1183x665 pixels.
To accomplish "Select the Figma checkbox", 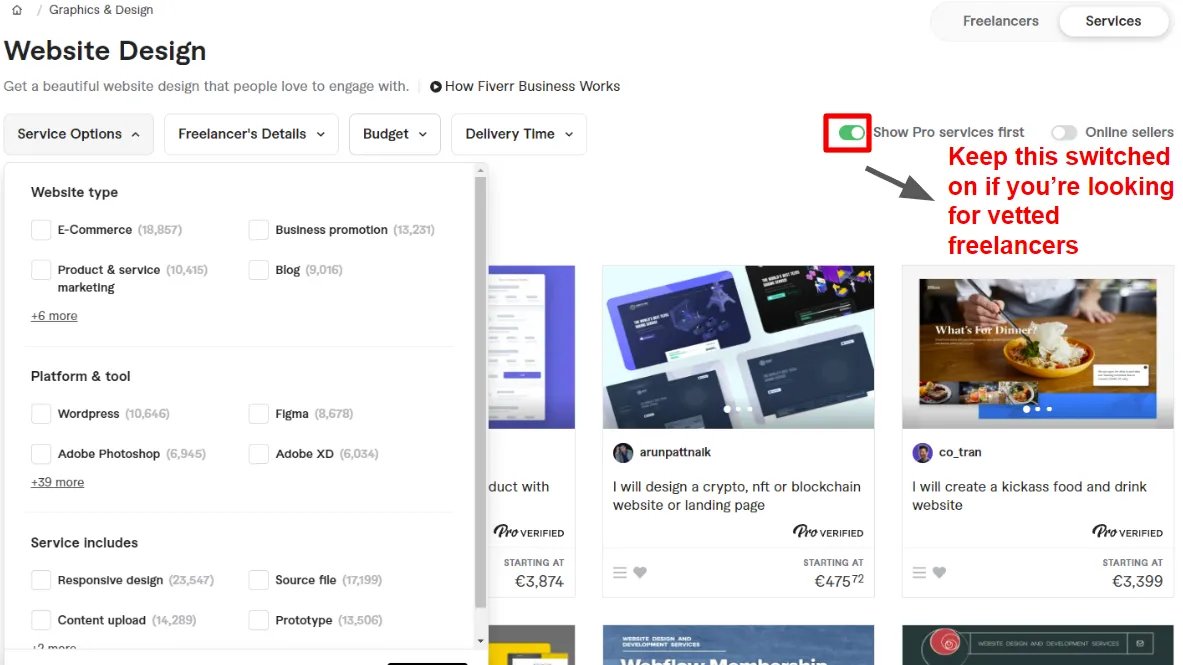I will pyautogui.click(x=258, y=414).
